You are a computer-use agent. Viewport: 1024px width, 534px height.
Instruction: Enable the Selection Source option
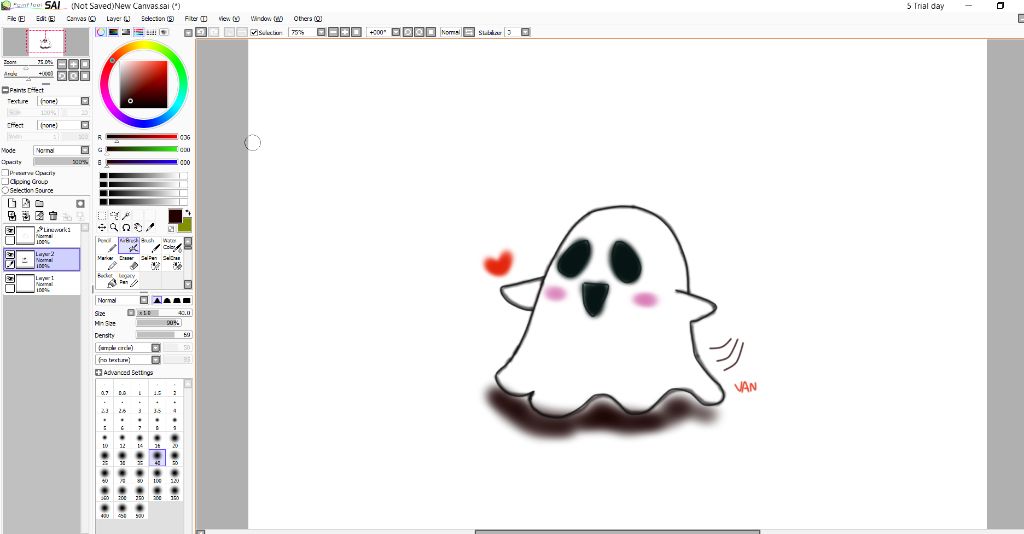tap(5, 190)
